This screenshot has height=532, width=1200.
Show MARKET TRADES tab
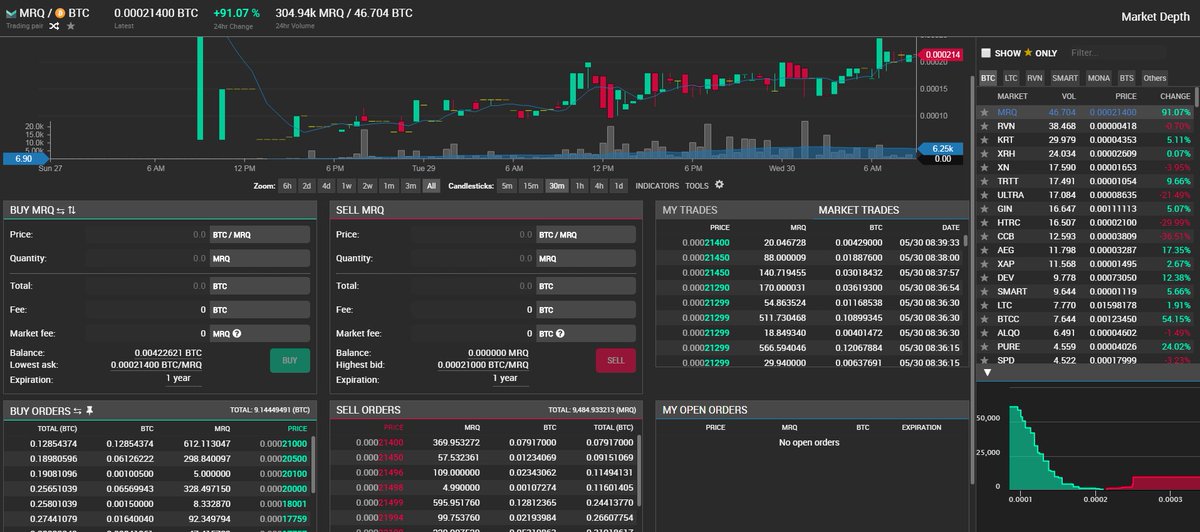[x=858, y=210]
